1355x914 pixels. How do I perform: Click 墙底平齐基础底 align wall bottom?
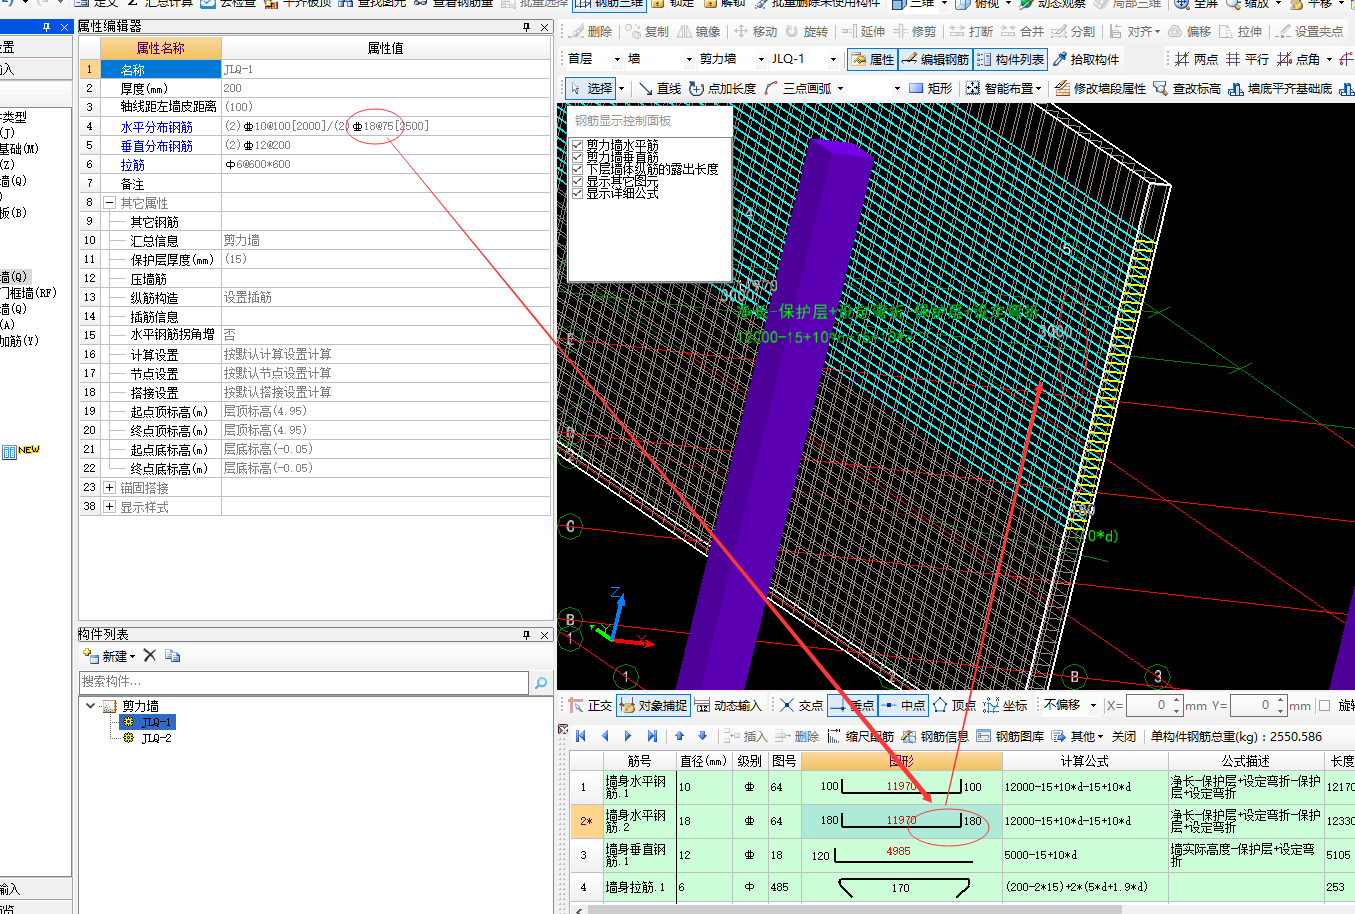pyautogui.click(x=1280, y=89)
